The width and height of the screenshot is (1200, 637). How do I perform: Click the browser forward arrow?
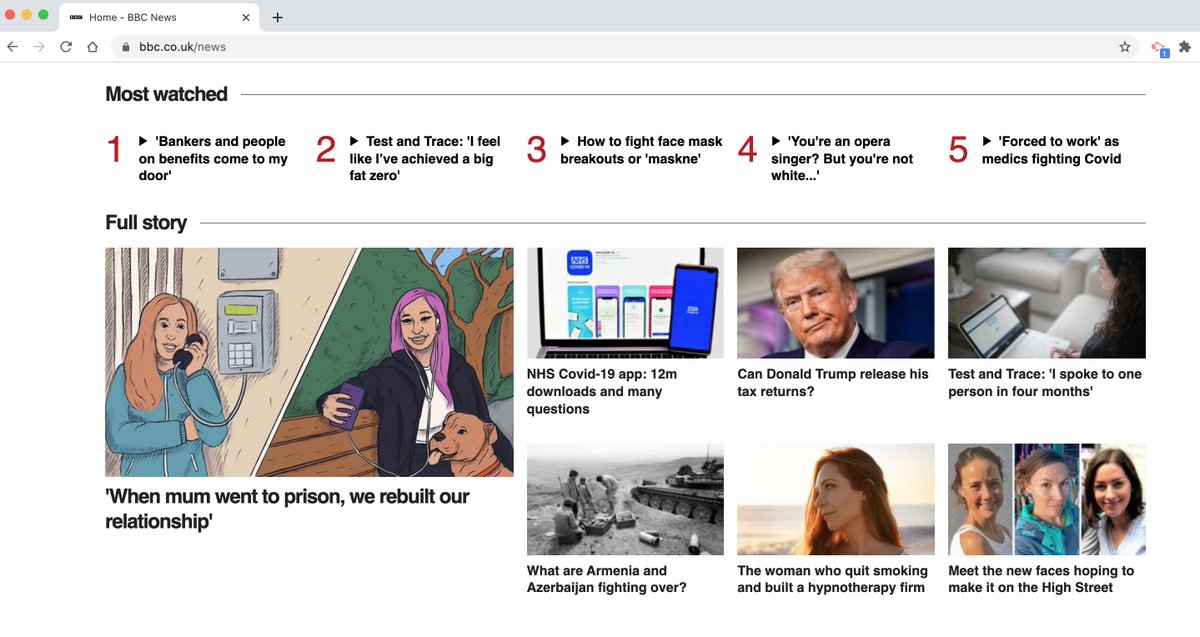(39, 46)
